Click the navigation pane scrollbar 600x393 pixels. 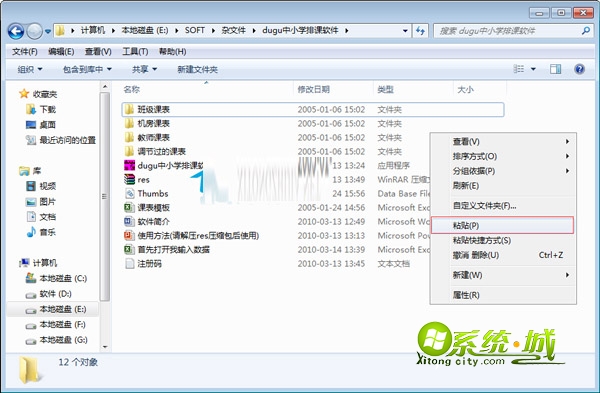point(105,196)
